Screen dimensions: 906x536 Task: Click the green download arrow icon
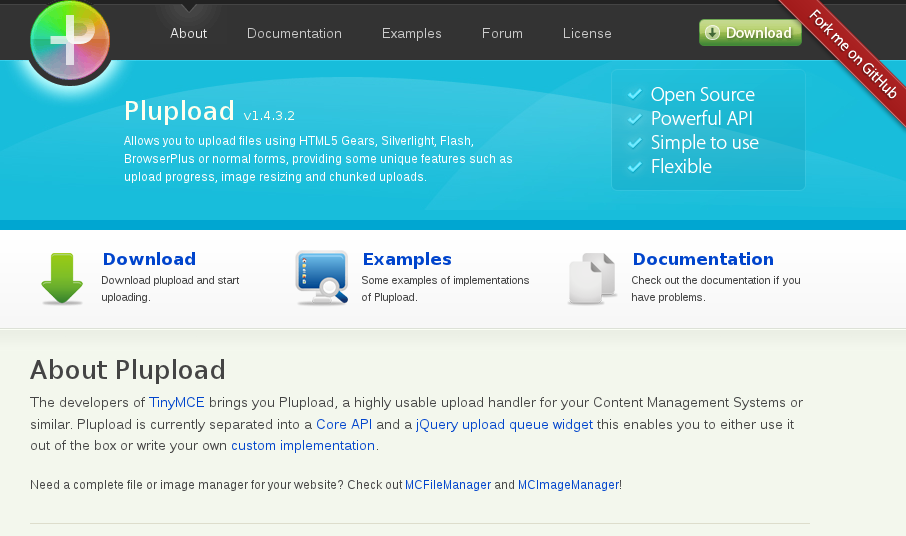tap(62, 278)
